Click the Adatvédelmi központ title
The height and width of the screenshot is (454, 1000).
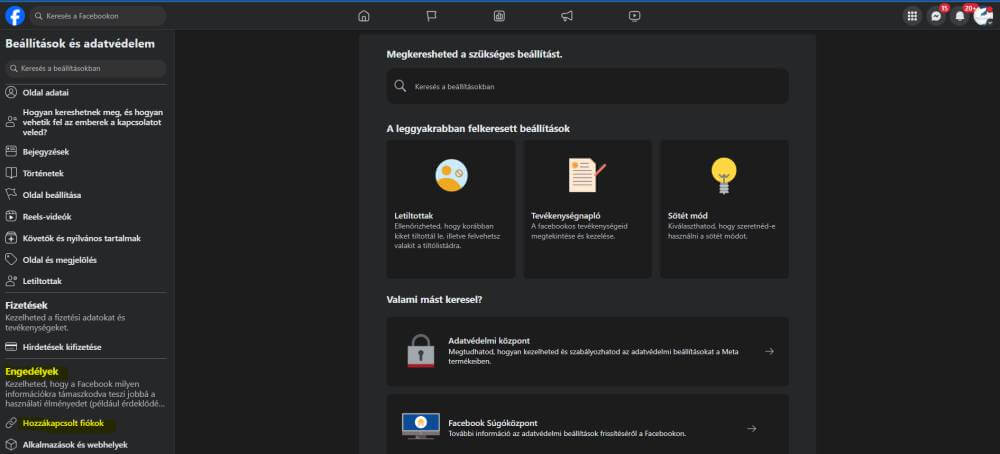(489, 341)
